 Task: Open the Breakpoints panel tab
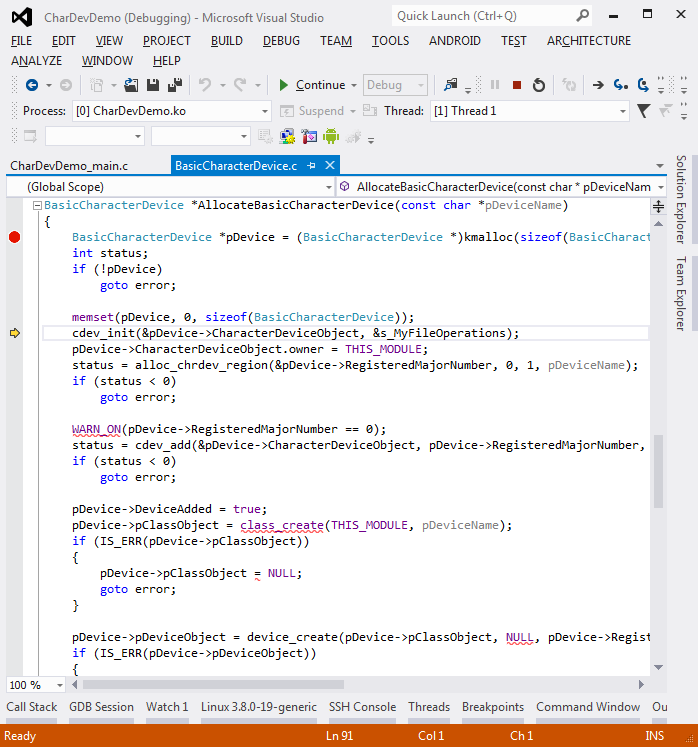(x=493, y=707)
